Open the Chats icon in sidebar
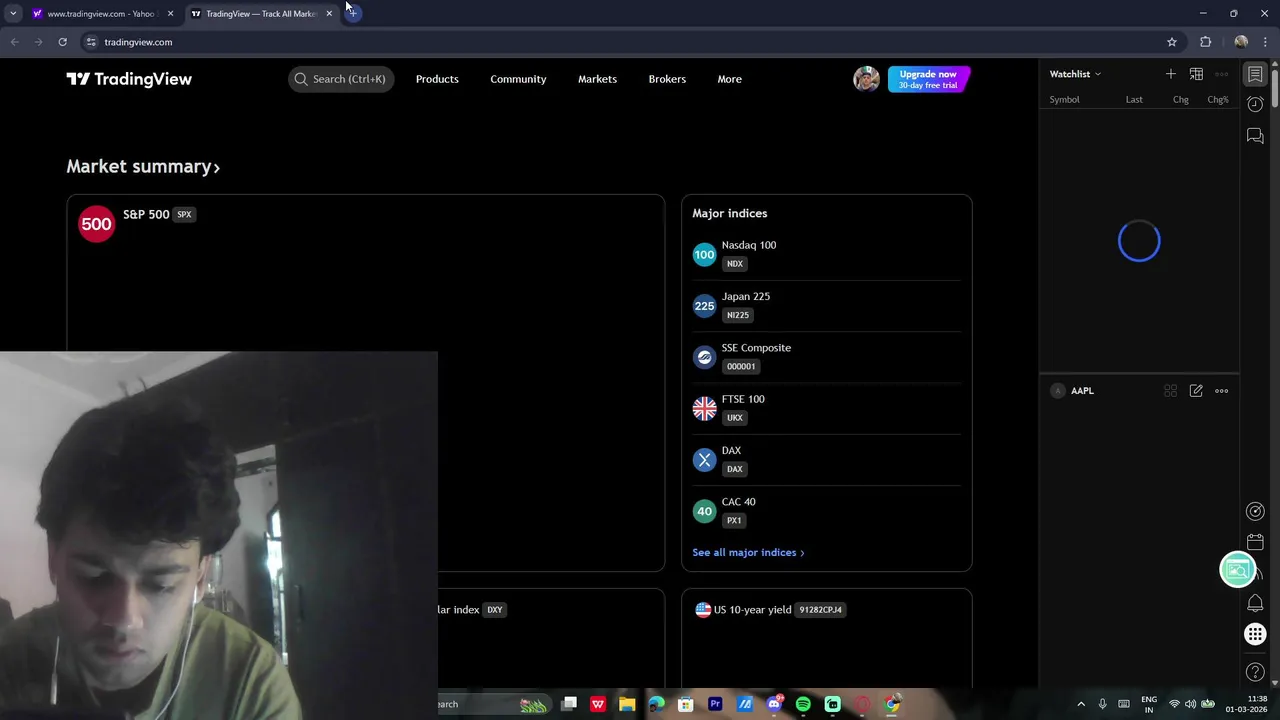Viewport: 1280px width, 720px height. [x=1255, y=136]
